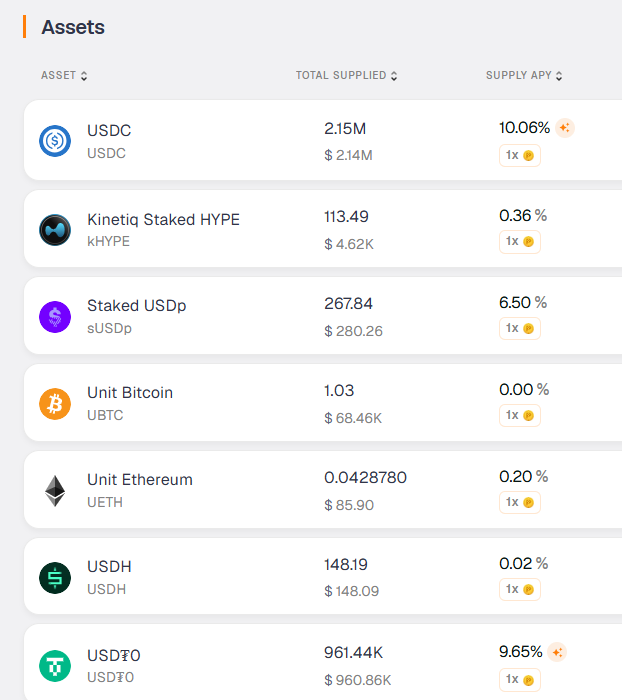
Task: Click the 1x points badge in UBTC row
Action: 520,416
